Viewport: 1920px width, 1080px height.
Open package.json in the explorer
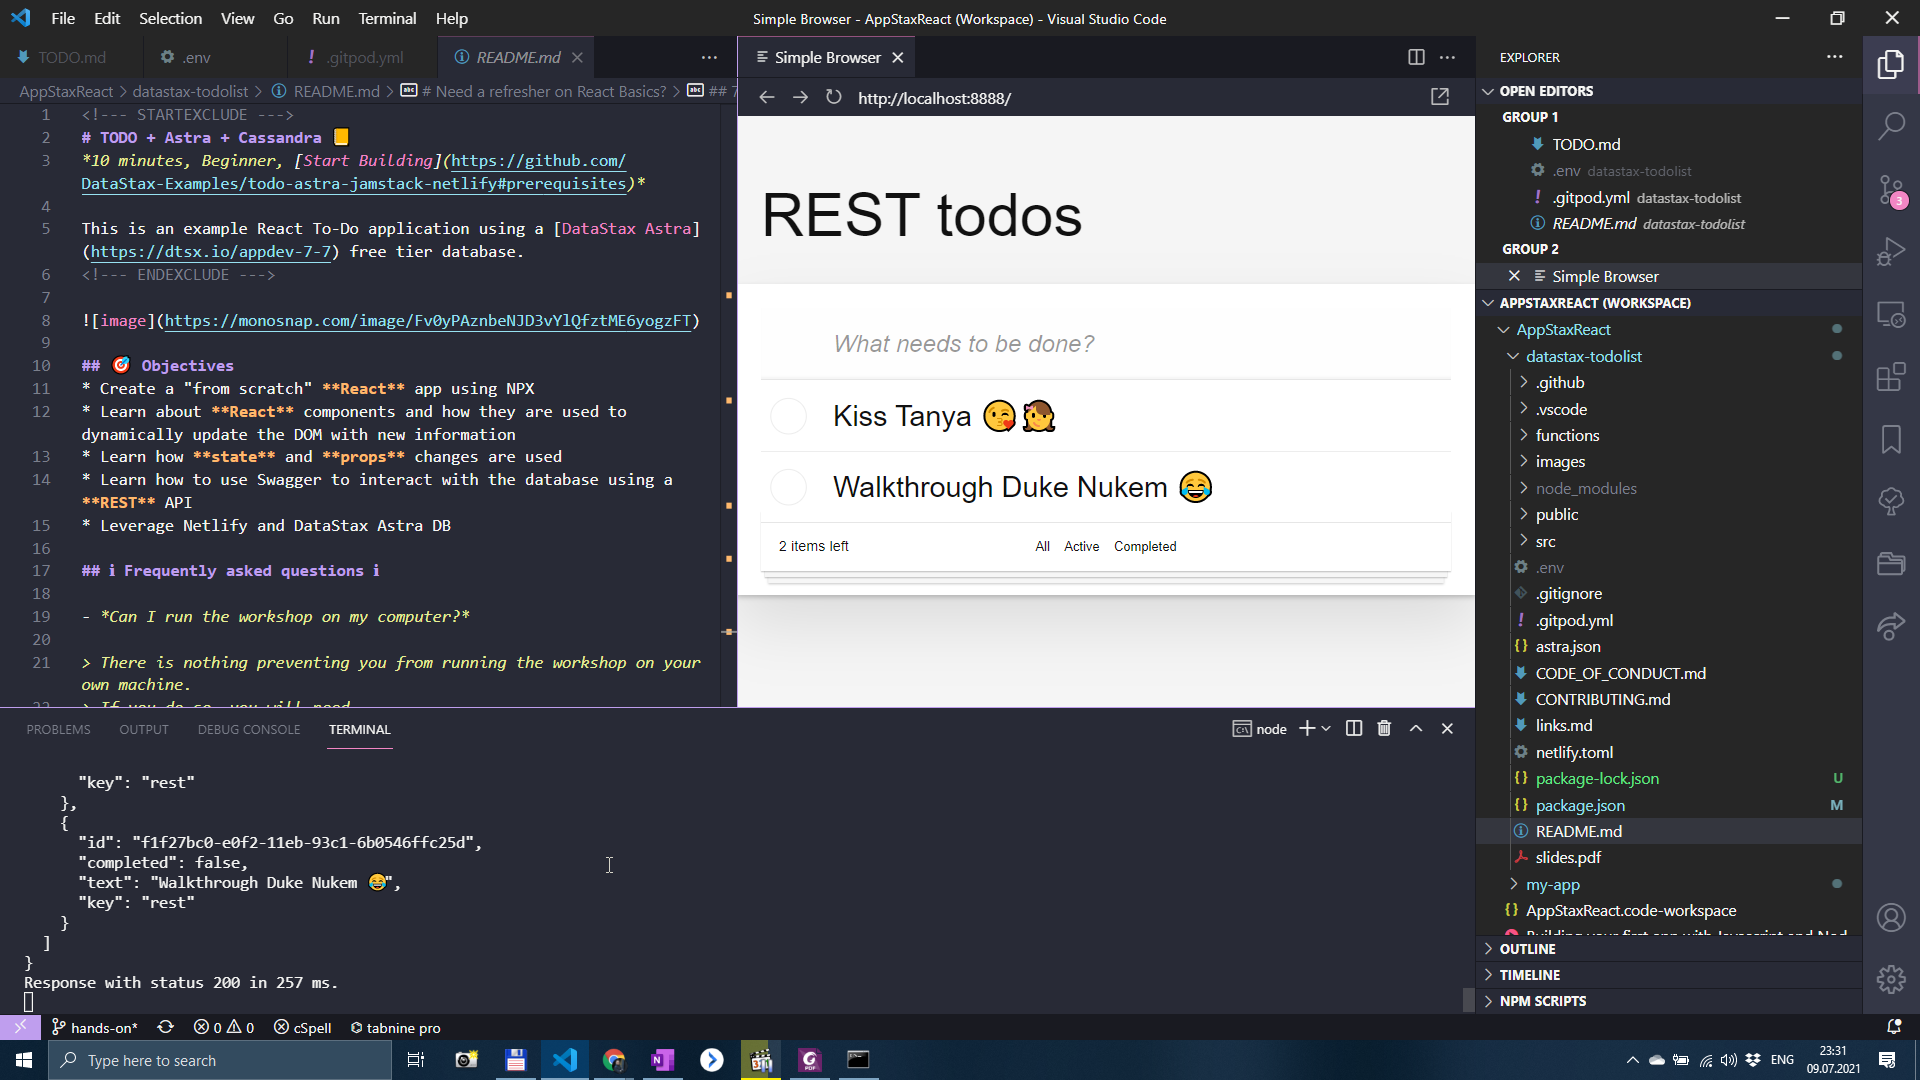point(1580,805)
